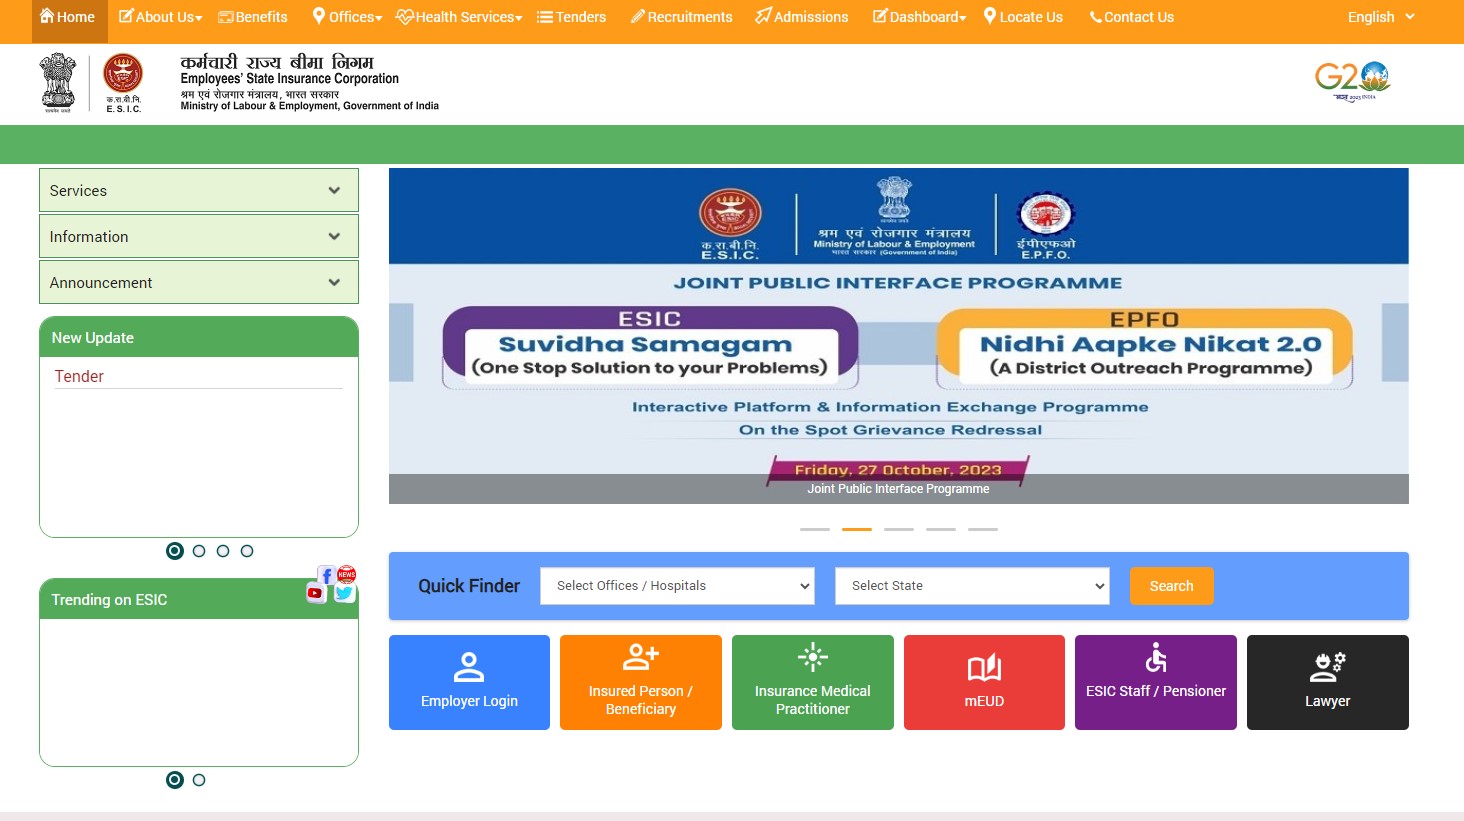Click the Employer Login person icon

469,665
